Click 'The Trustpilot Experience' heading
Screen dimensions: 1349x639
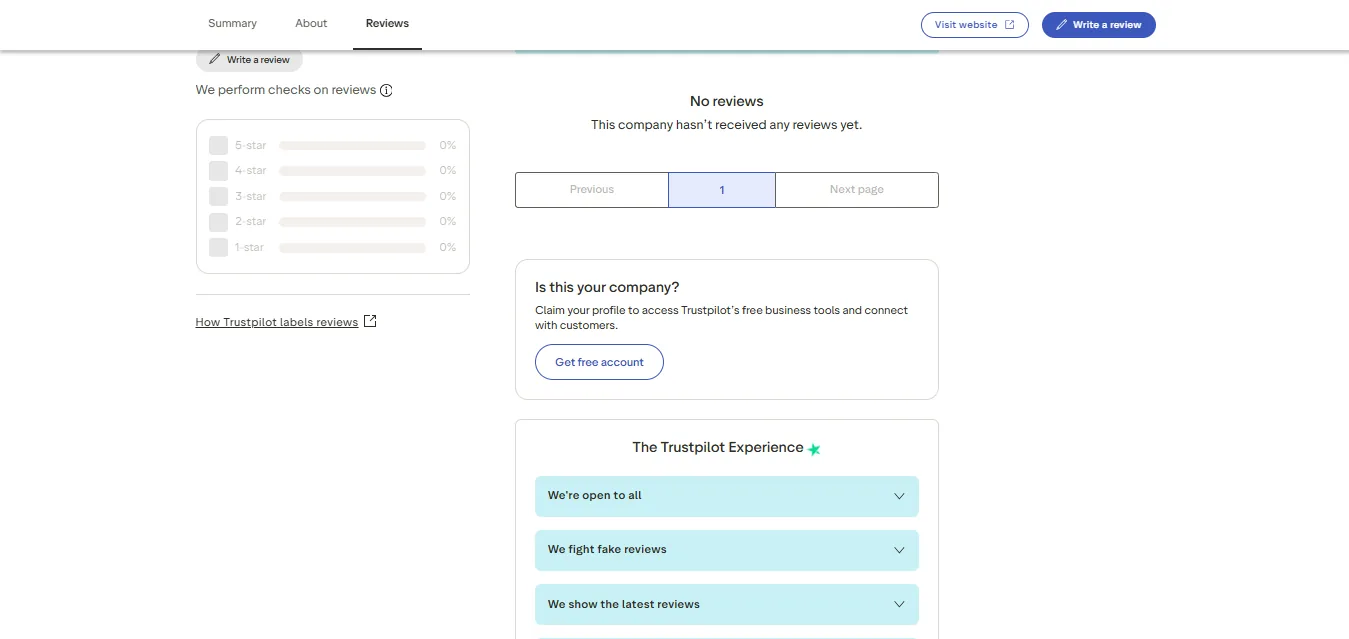(718, 447)
